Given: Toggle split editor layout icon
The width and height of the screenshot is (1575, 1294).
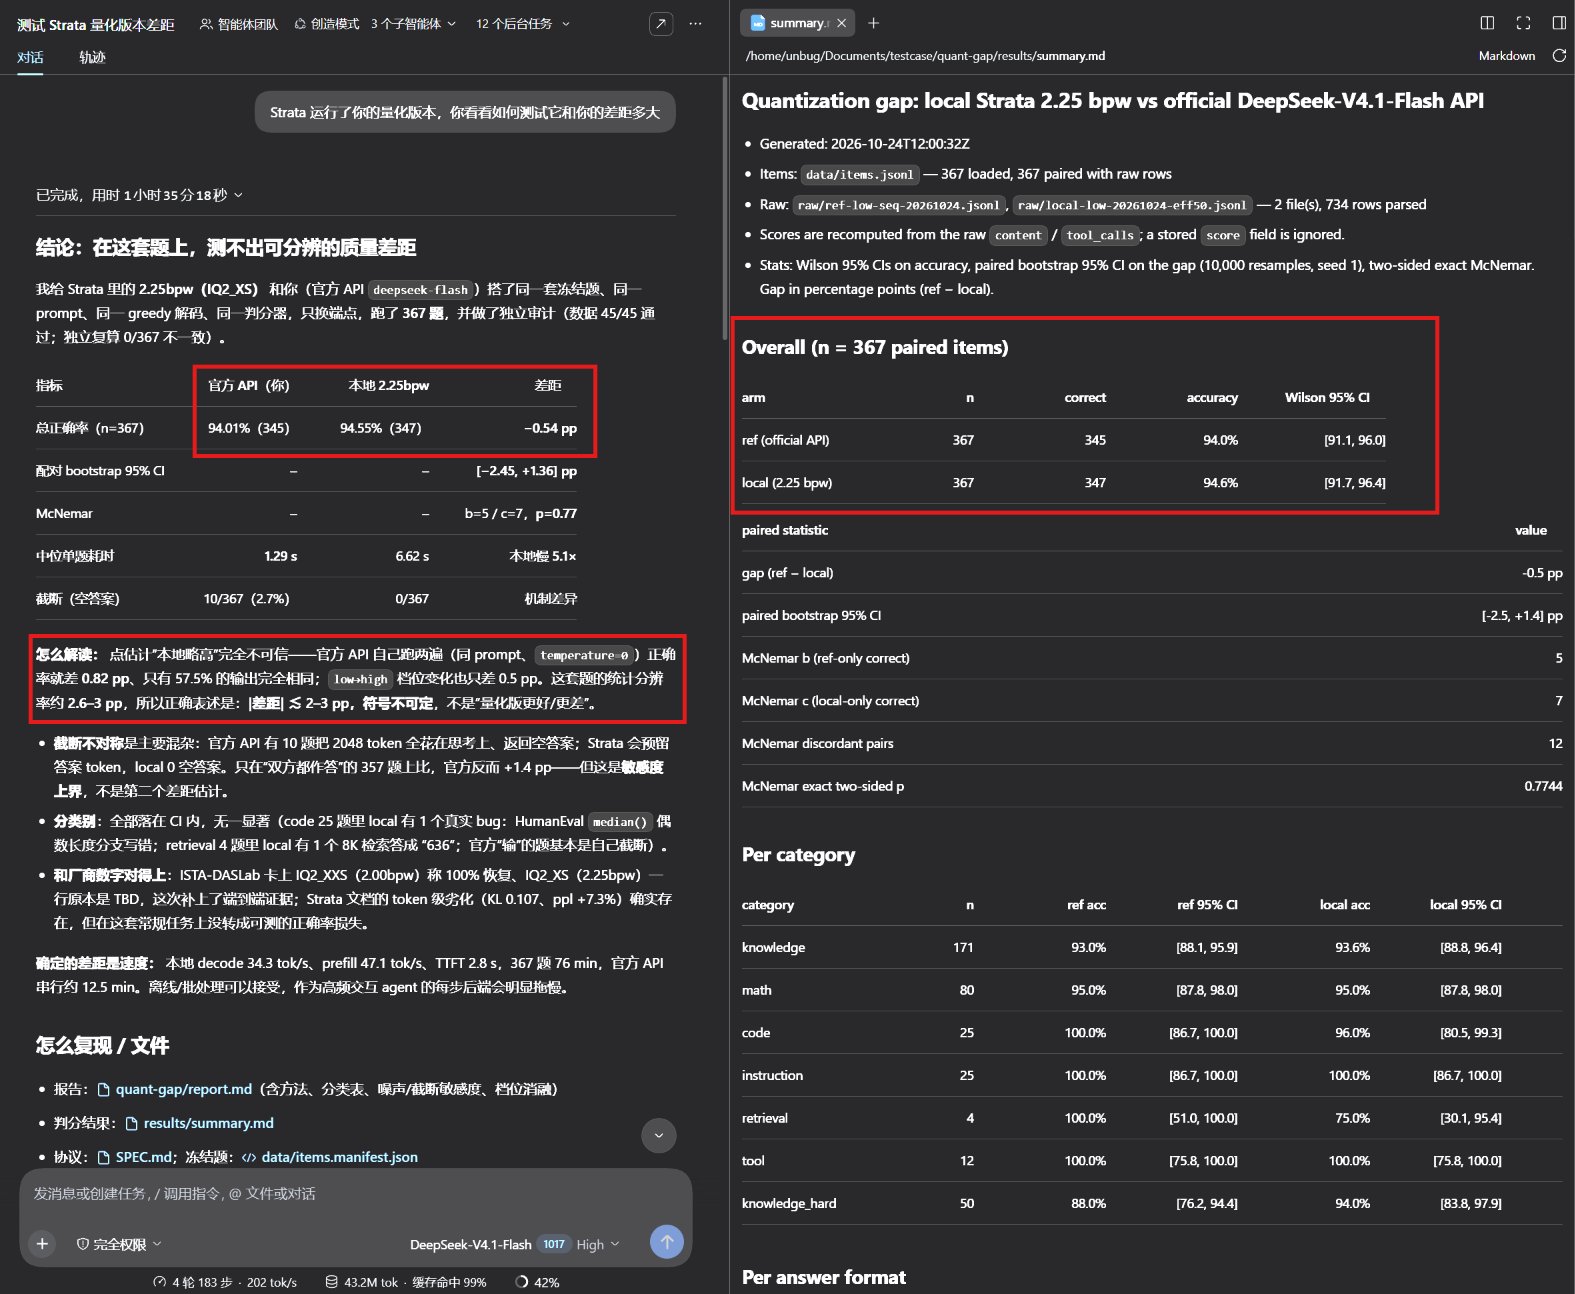Looking at the screenshot, I should click(1487, 23).
